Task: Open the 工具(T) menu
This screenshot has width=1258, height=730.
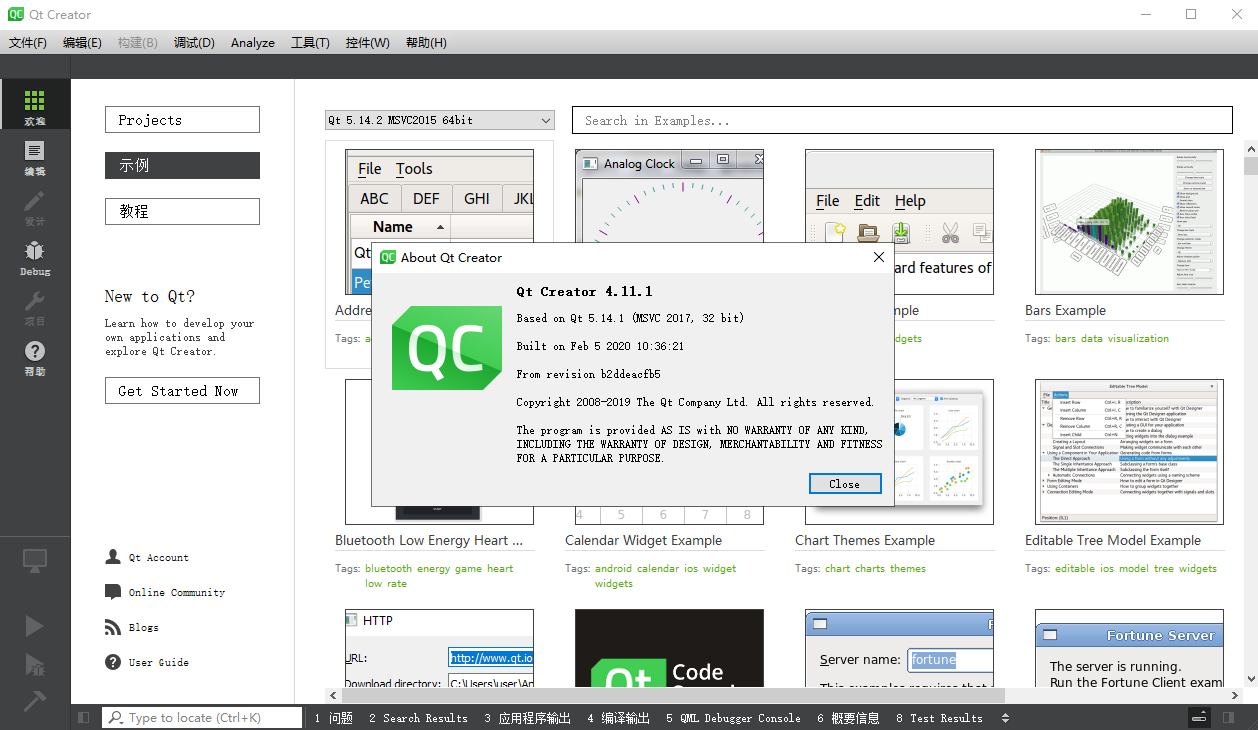Action: [x=310, y=43]
